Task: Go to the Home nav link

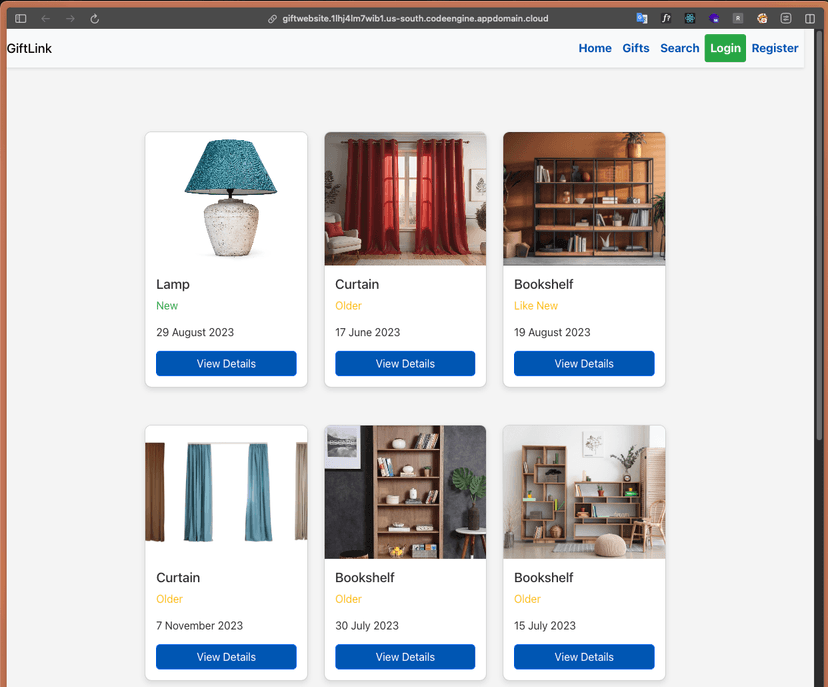Action: pyautogui.click(x=595, y=48)
